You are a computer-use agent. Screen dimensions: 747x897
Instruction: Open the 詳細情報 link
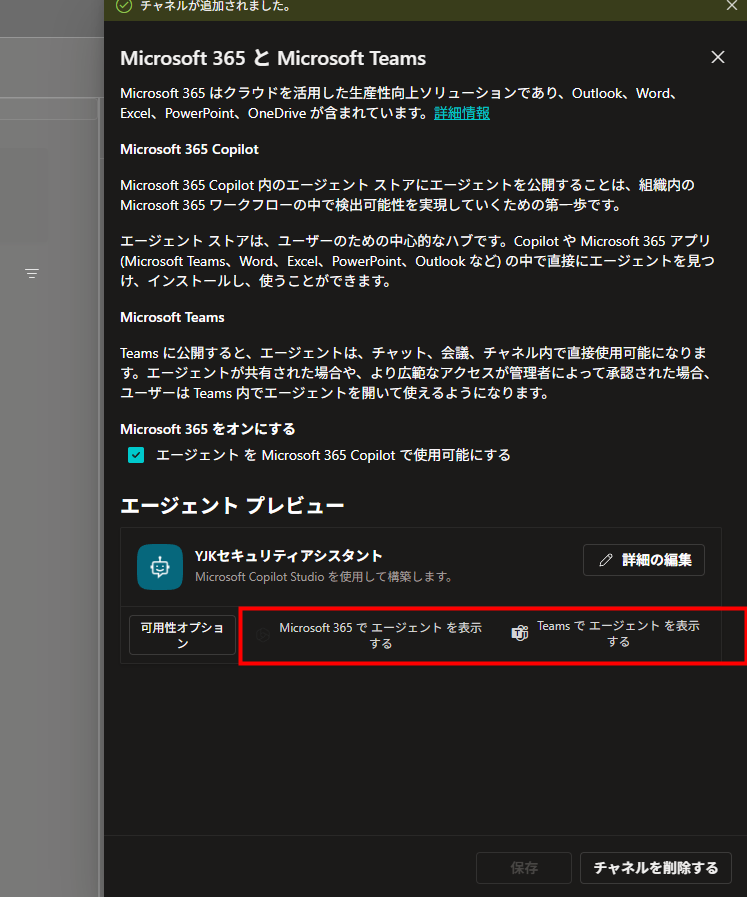(462, 113)
